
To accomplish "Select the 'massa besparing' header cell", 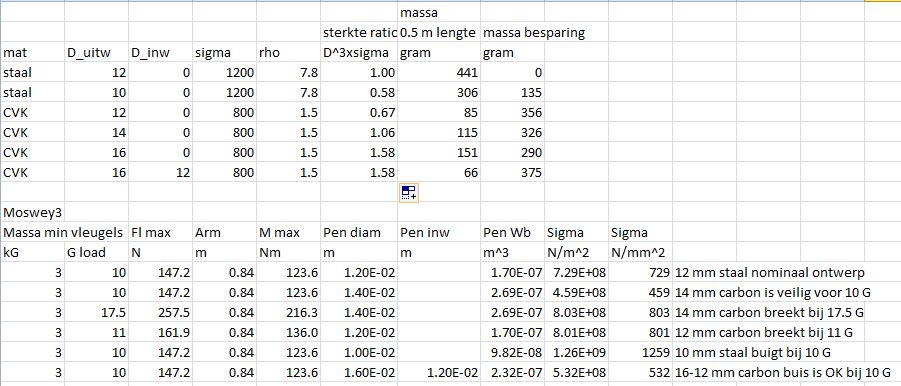I will [513, 33].
